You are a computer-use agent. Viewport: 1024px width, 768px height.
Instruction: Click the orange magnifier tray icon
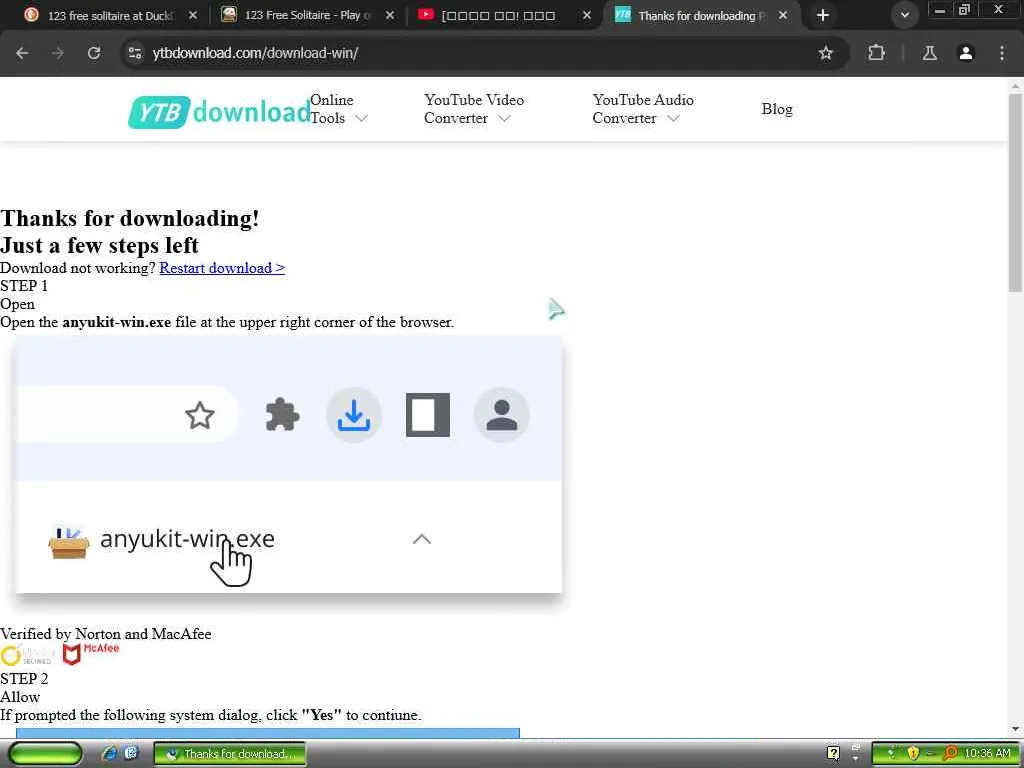951,754
